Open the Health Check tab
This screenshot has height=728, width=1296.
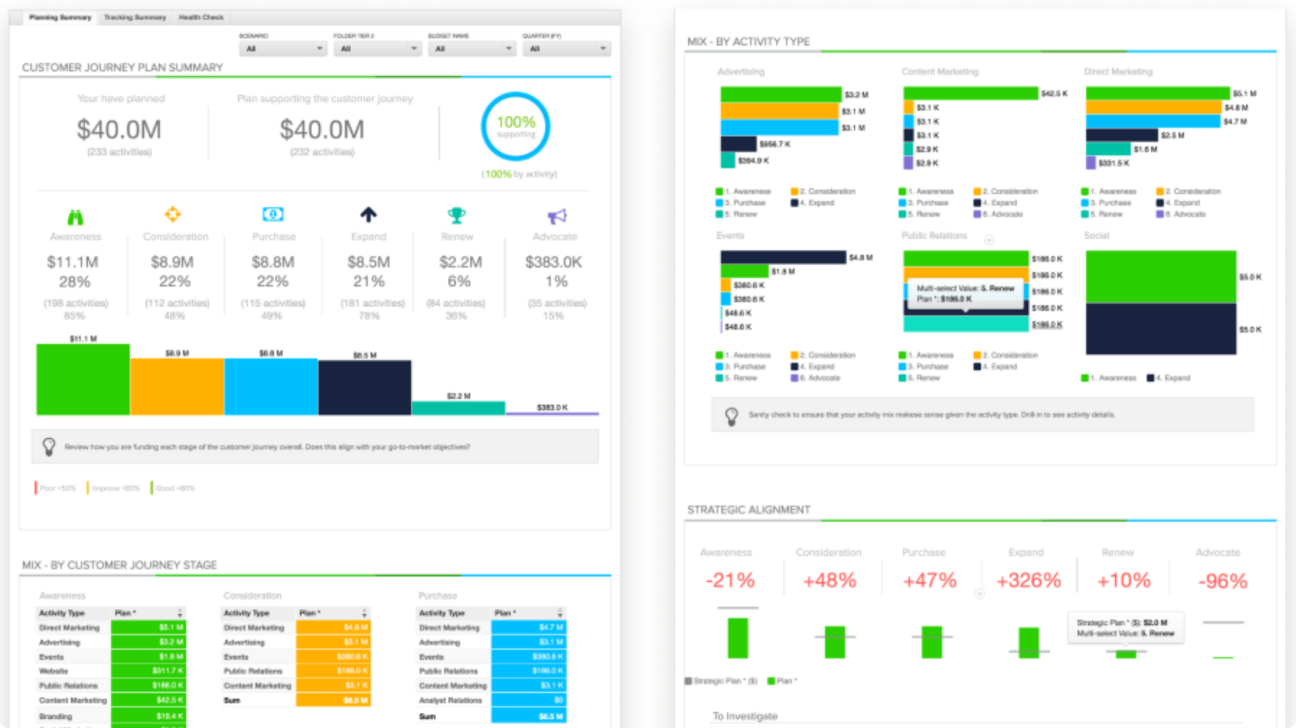(x=202, y=16)
